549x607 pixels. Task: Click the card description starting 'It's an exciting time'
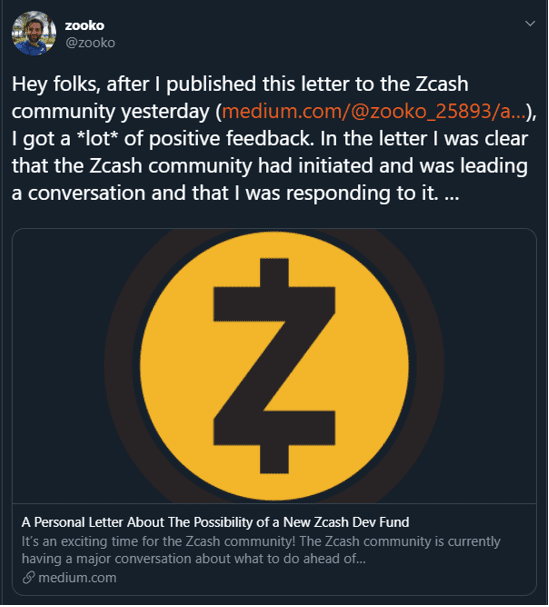point(261,550)
